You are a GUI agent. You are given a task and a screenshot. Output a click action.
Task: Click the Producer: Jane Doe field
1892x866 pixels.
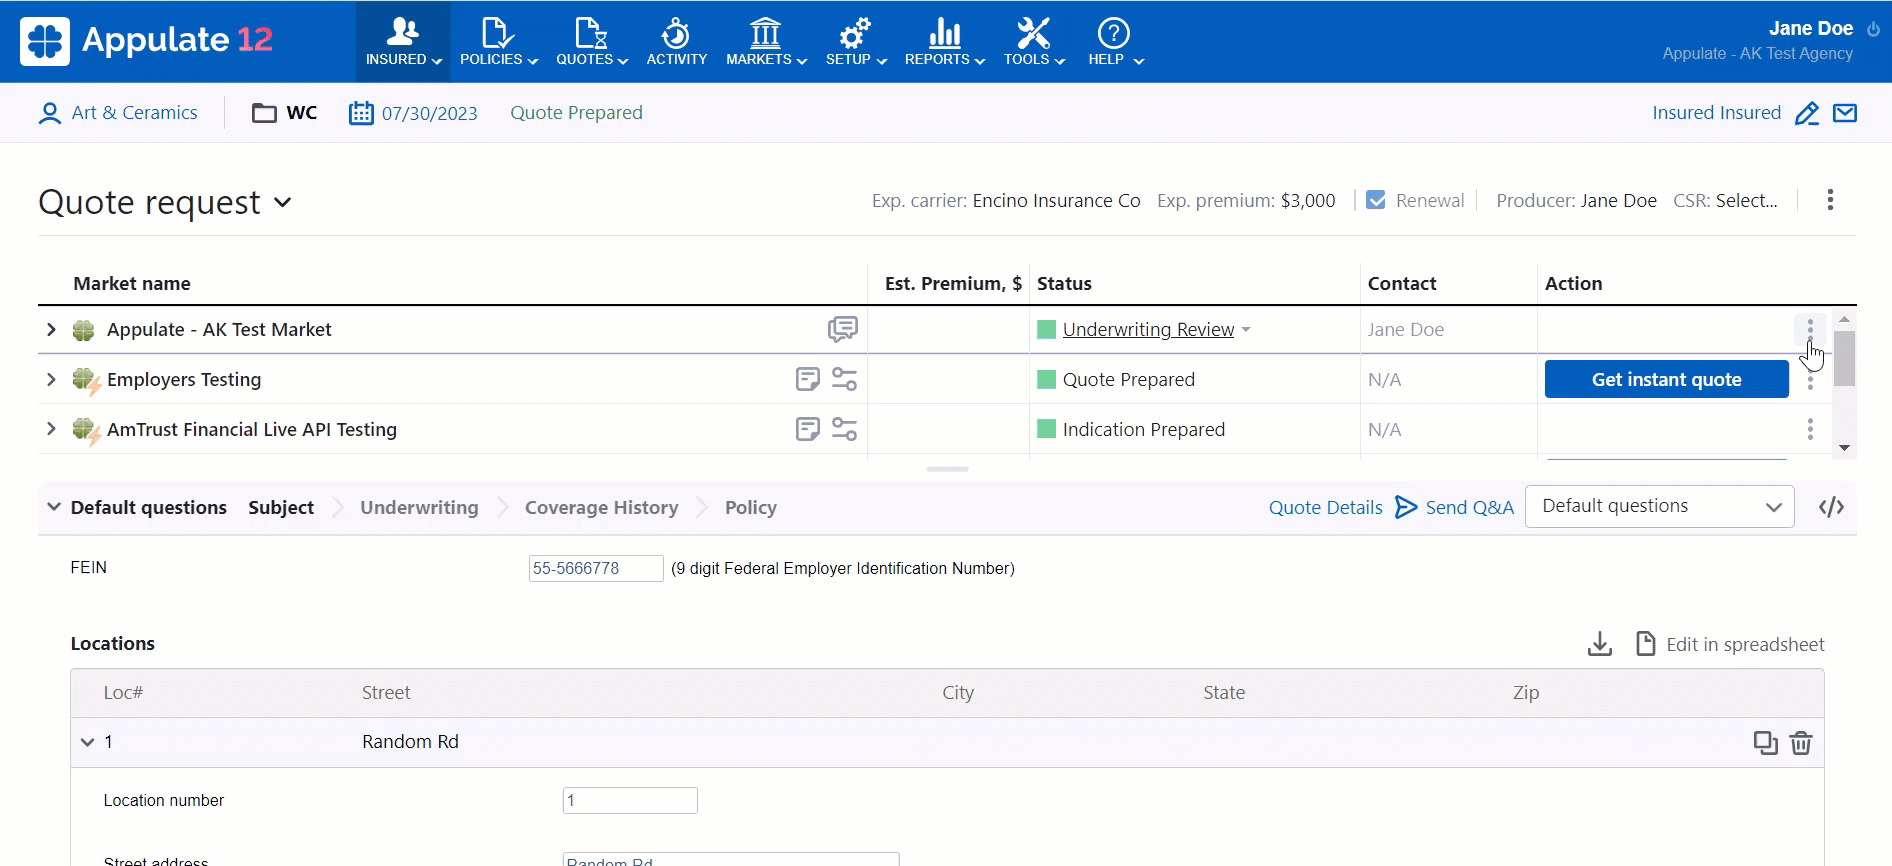point(1576,200)
